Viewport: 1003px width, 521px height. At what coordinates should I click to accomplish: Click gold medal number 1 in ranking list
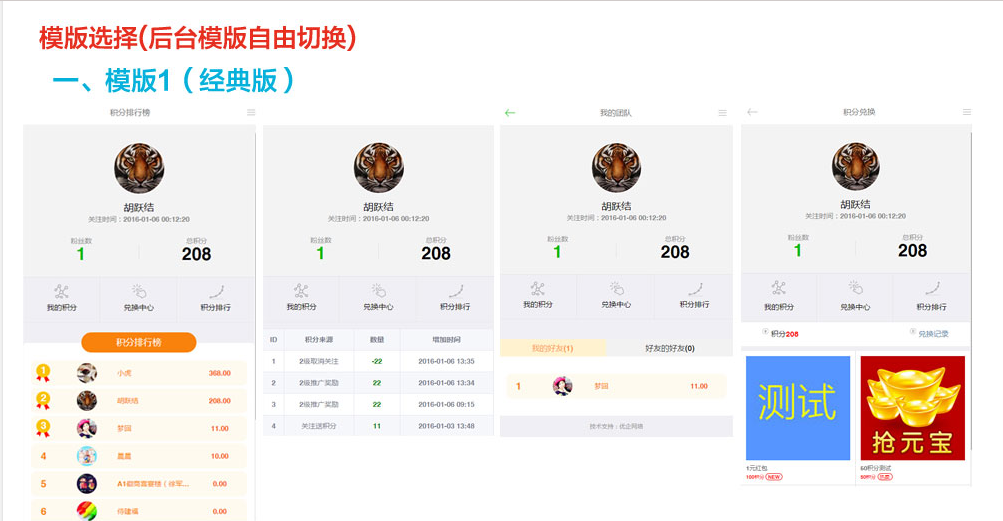point(43,373)
